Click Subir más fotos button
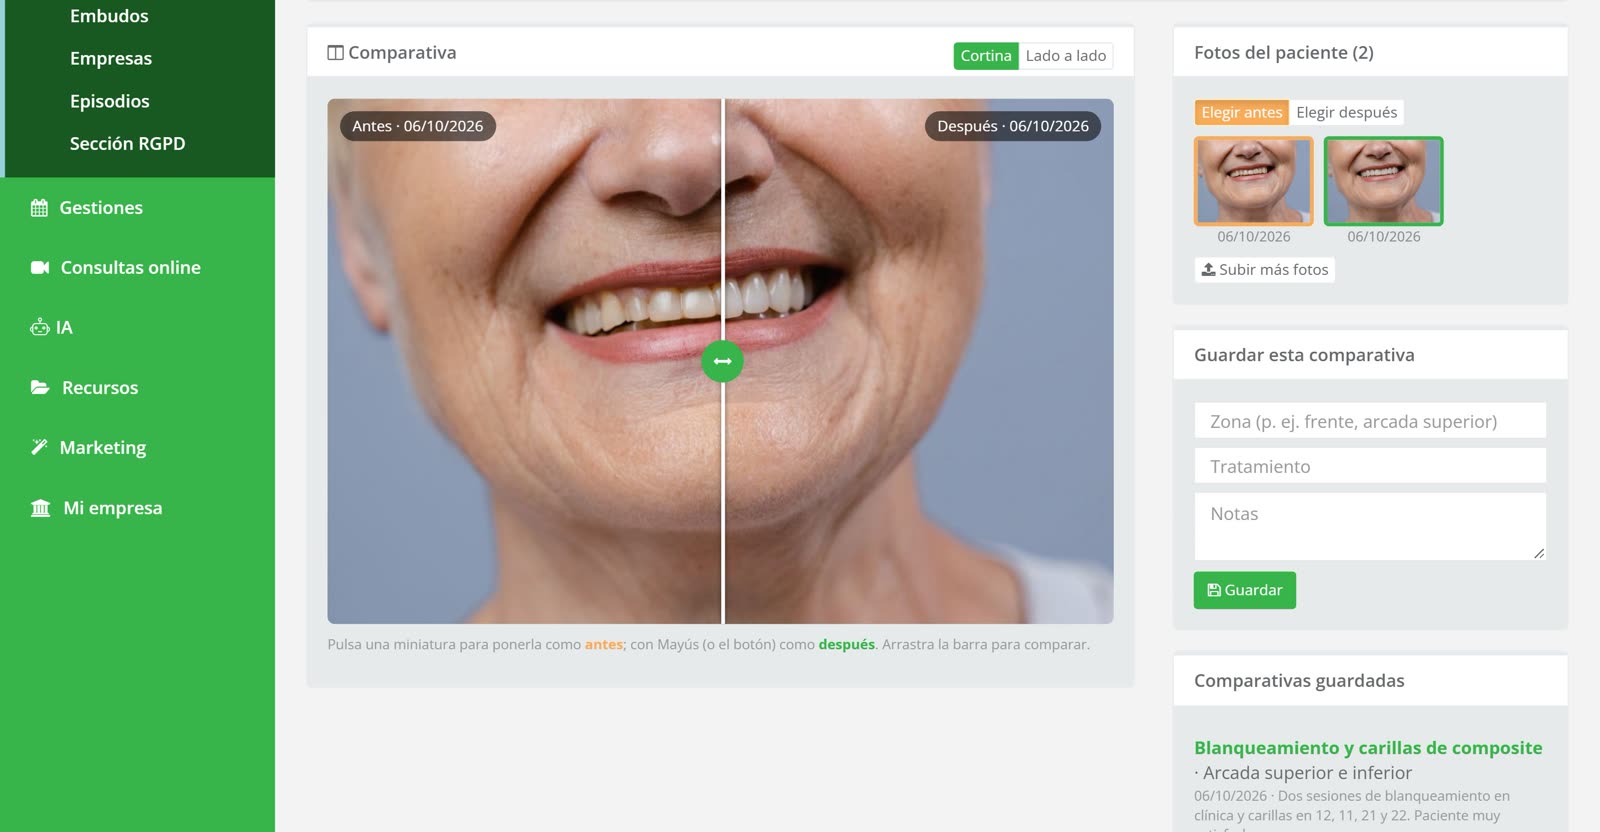This screenshot has width=1600, height=832. click(x=1265, y=270)
